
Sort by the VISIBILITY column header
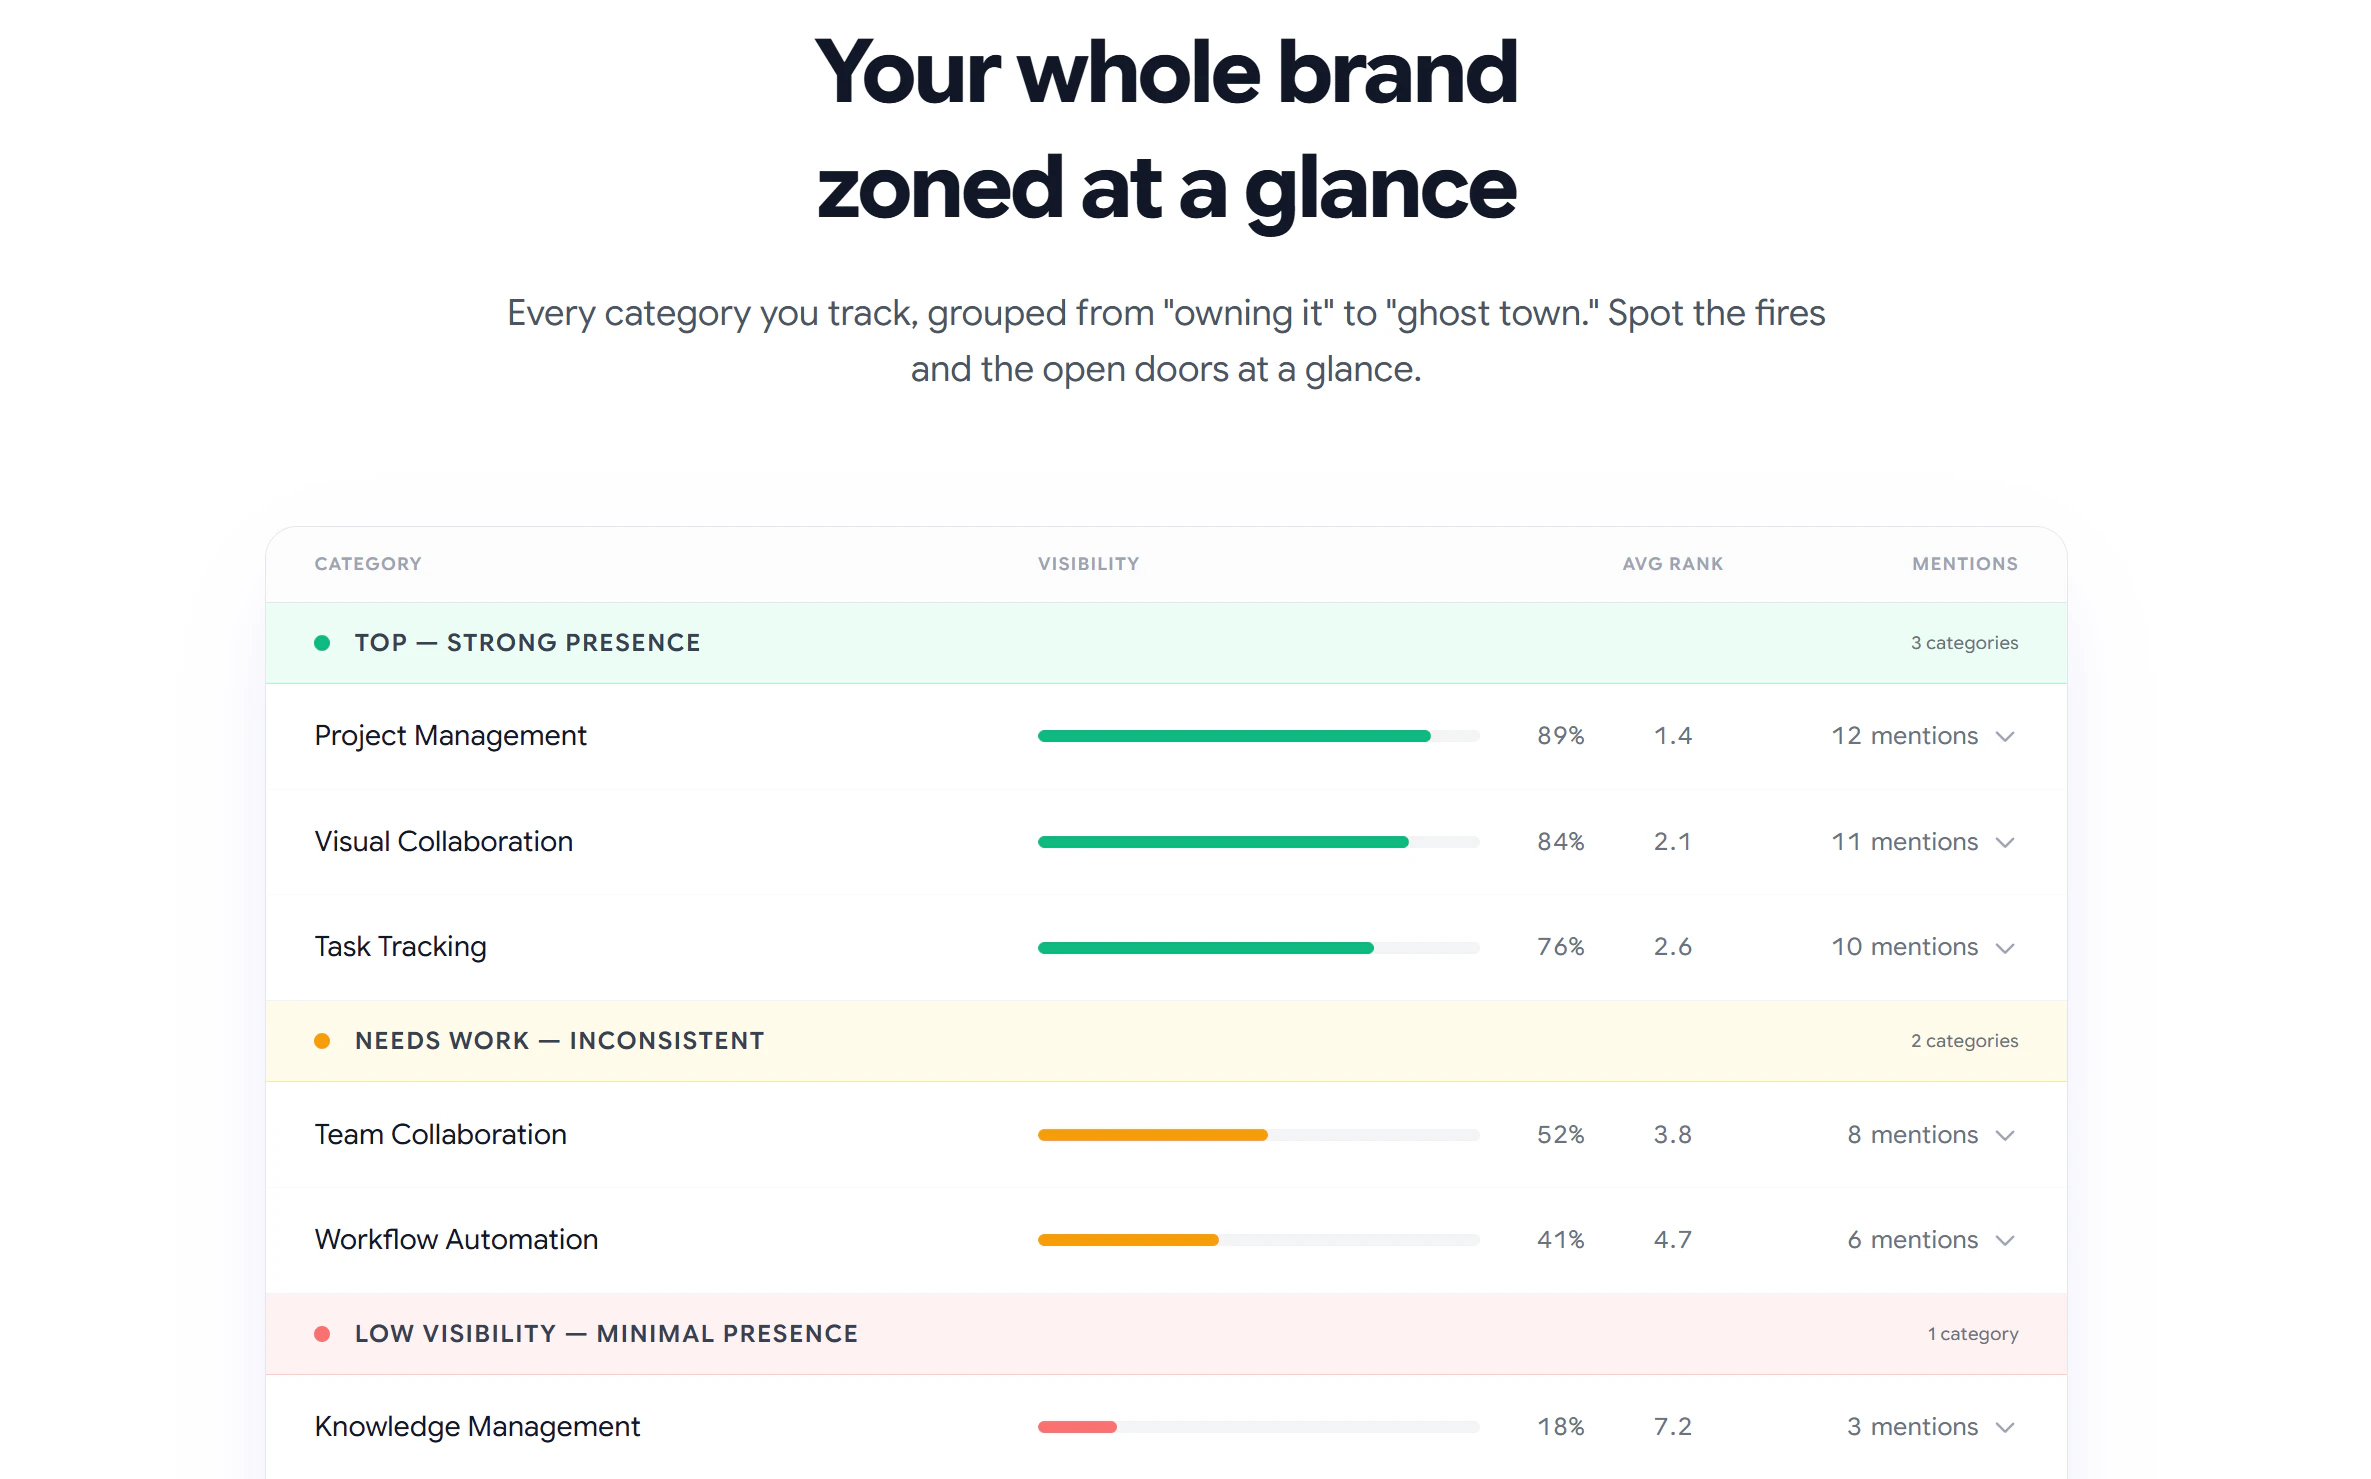[x=1088, y=563]
